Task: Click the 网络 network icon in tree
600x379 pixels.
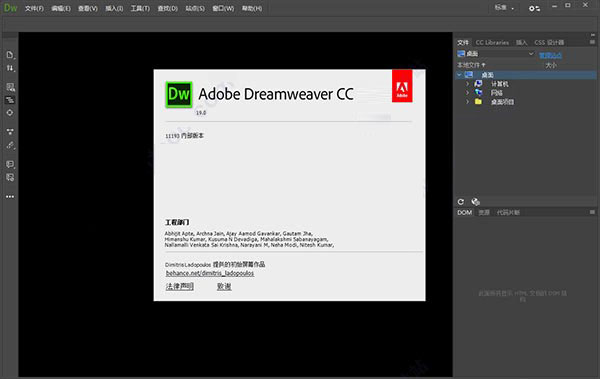Action: click(478, 92)
